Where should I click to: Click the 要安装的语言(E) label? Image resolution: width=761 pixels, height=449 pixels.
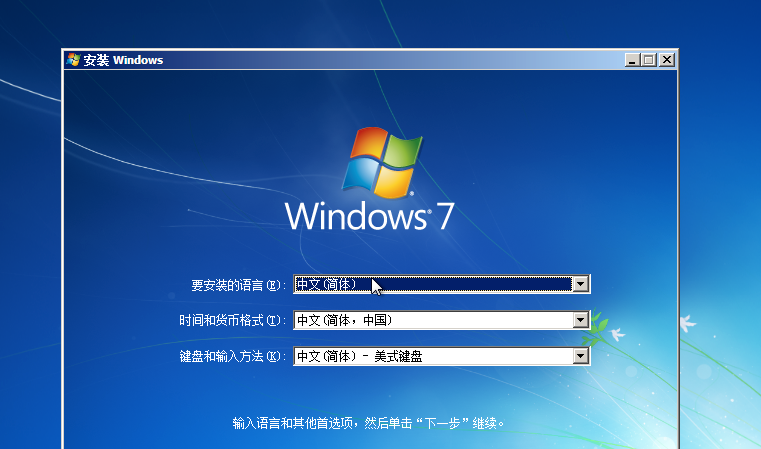(238, 285)
